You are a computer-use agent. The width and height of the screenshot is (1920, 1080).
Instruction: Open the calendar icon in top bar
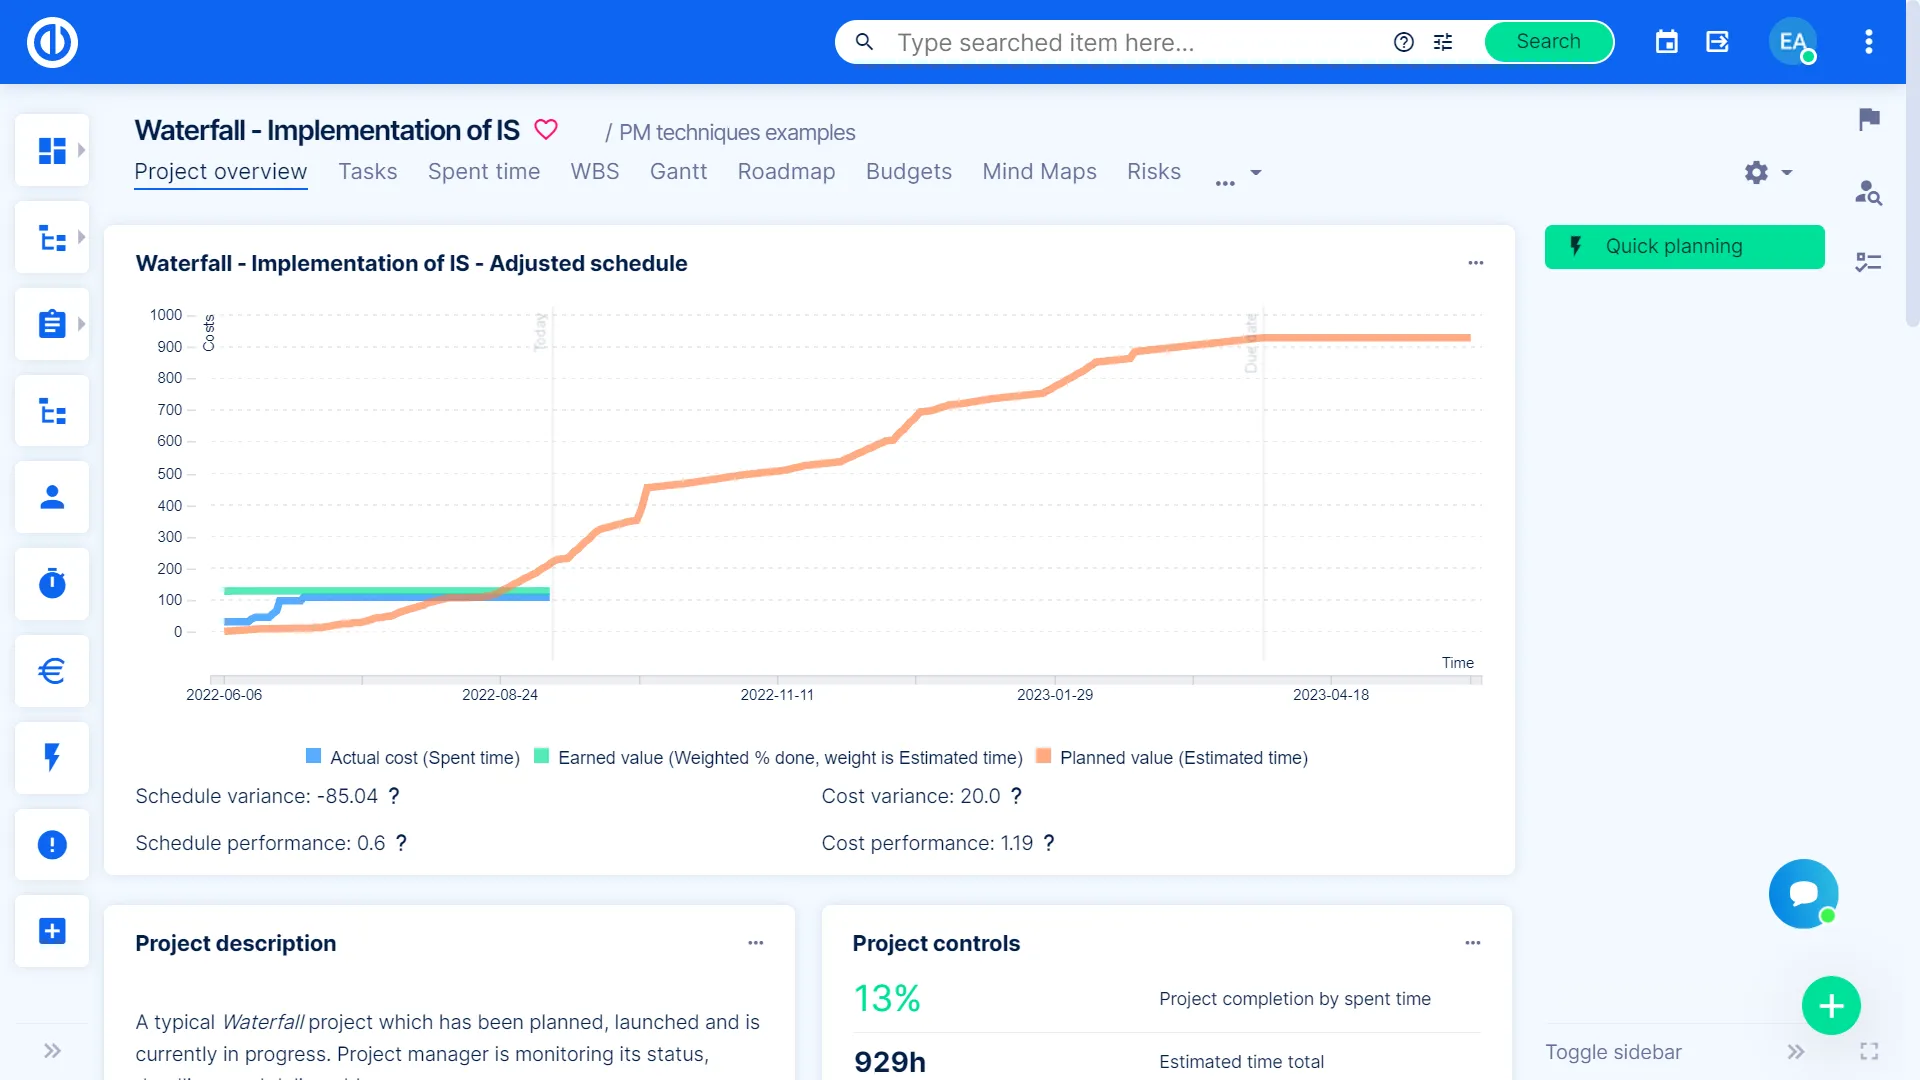tap(1666, 42)
